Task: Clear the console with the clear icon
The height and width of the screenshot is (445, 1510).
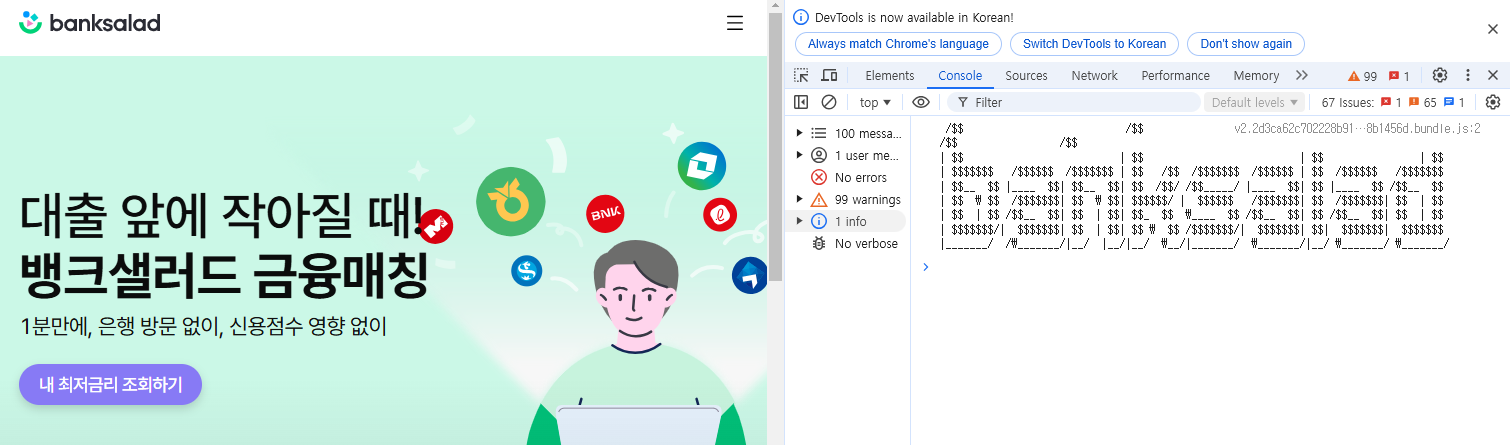Action: pos(829,102)
